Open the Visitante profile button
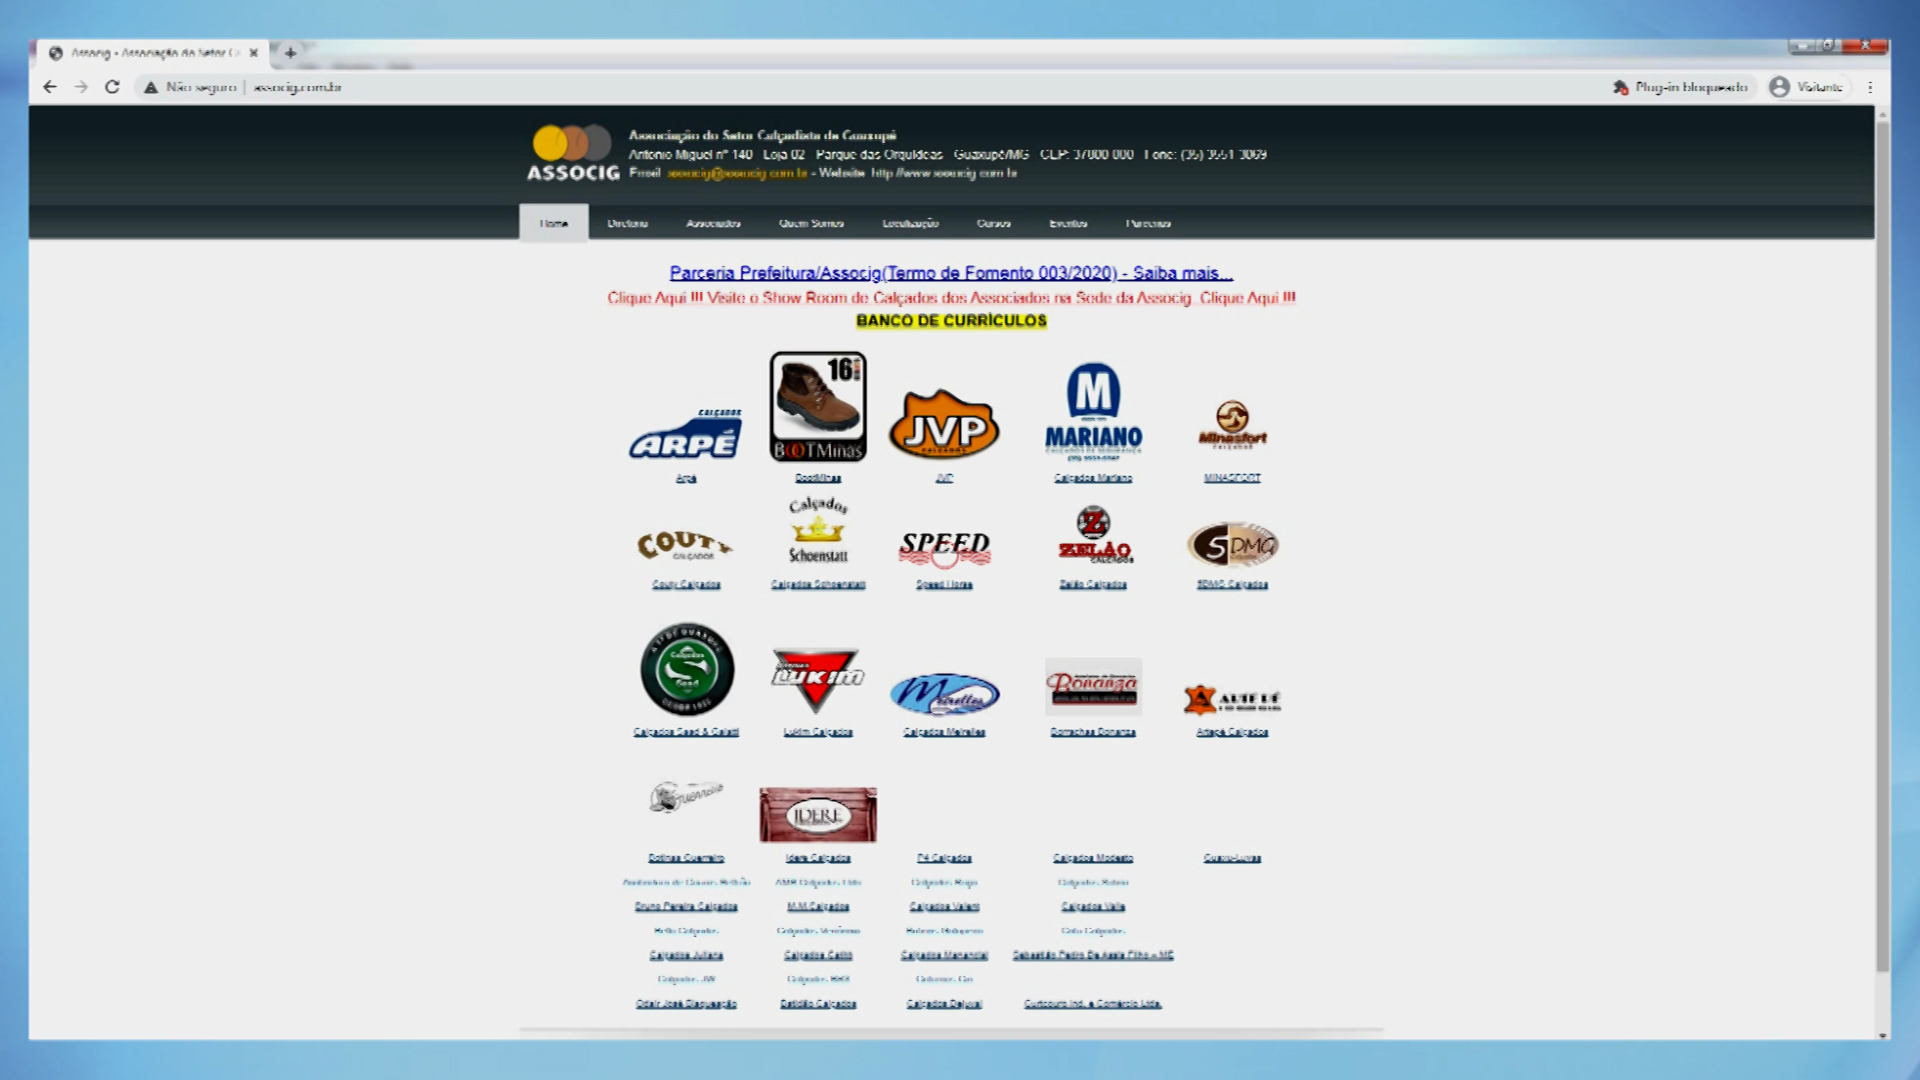The image size is (1920, 1080). coord(1807,87)
